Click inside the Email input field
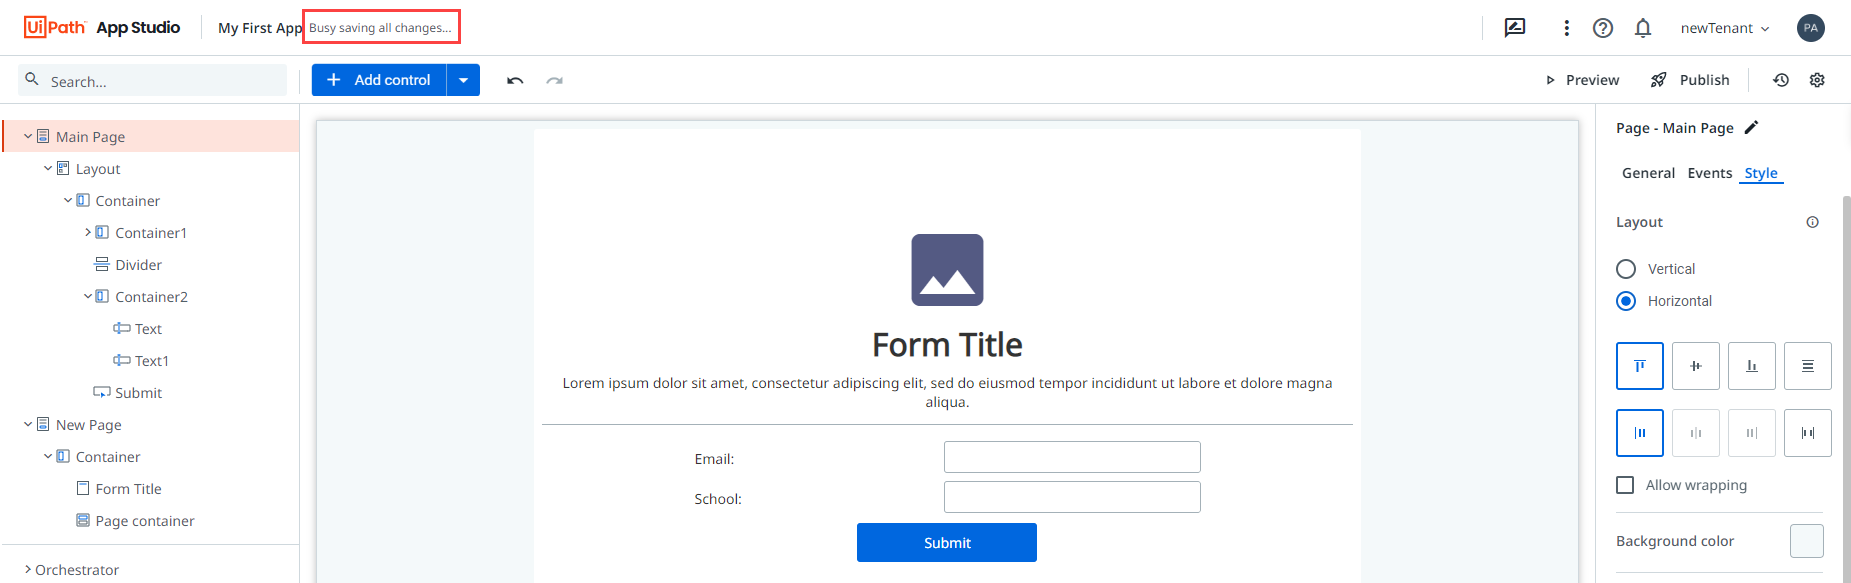The width and height of the screenshot is (1851, 583). tap(1071, 457)
